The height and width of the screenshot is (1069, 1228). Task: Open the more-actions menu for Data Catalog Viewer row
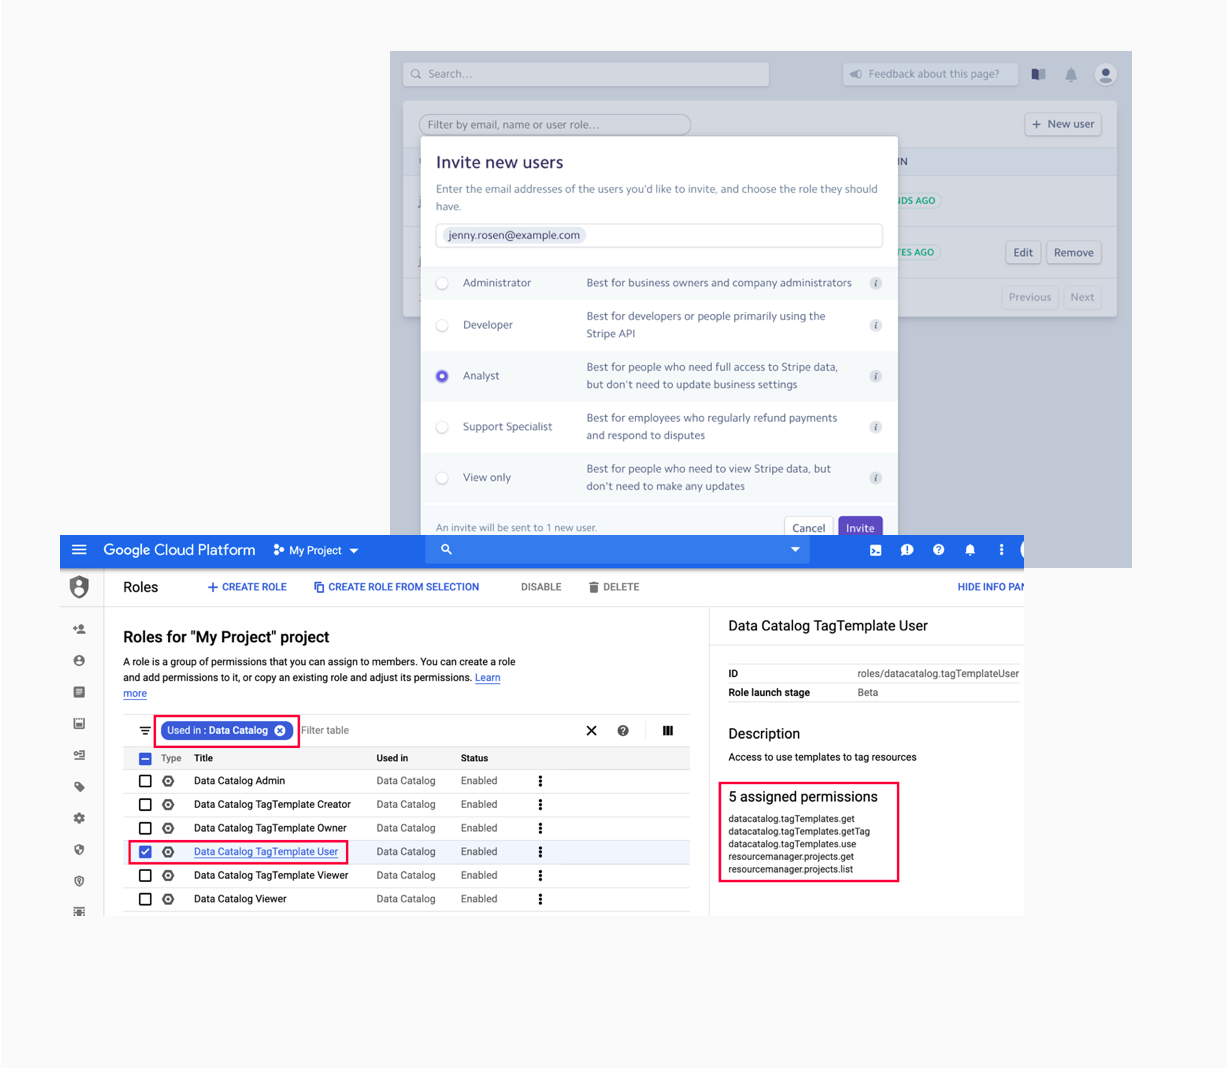coord(540,899)
